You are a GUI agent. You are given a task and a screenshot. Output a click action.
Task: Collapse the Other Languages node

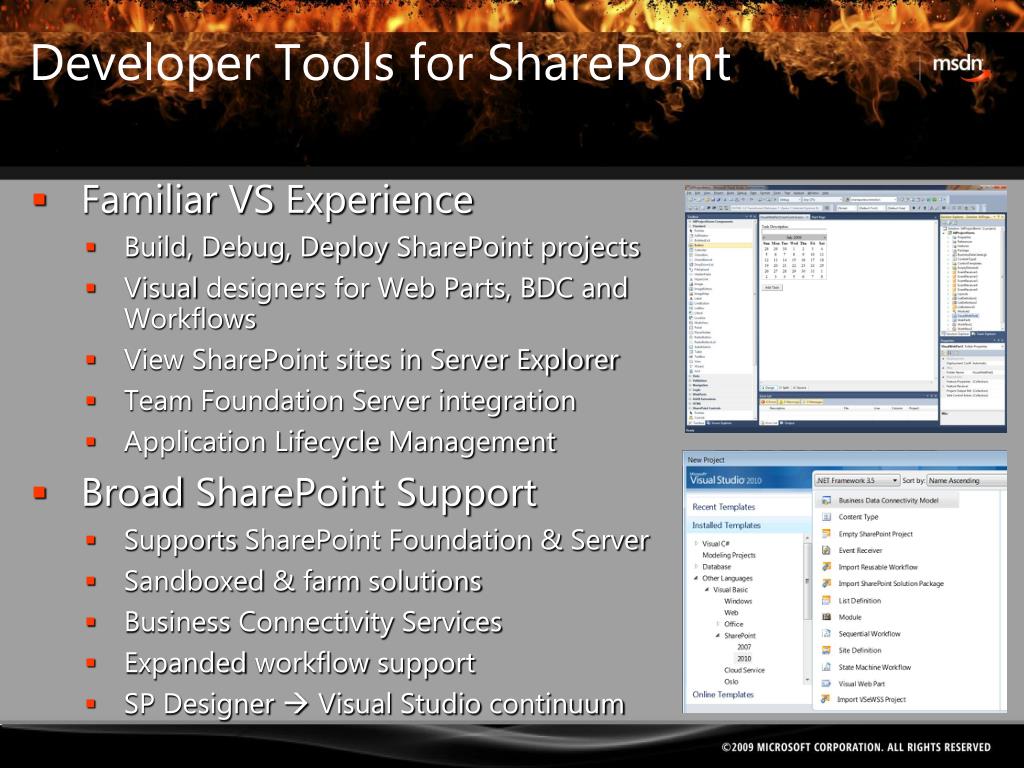695,578
